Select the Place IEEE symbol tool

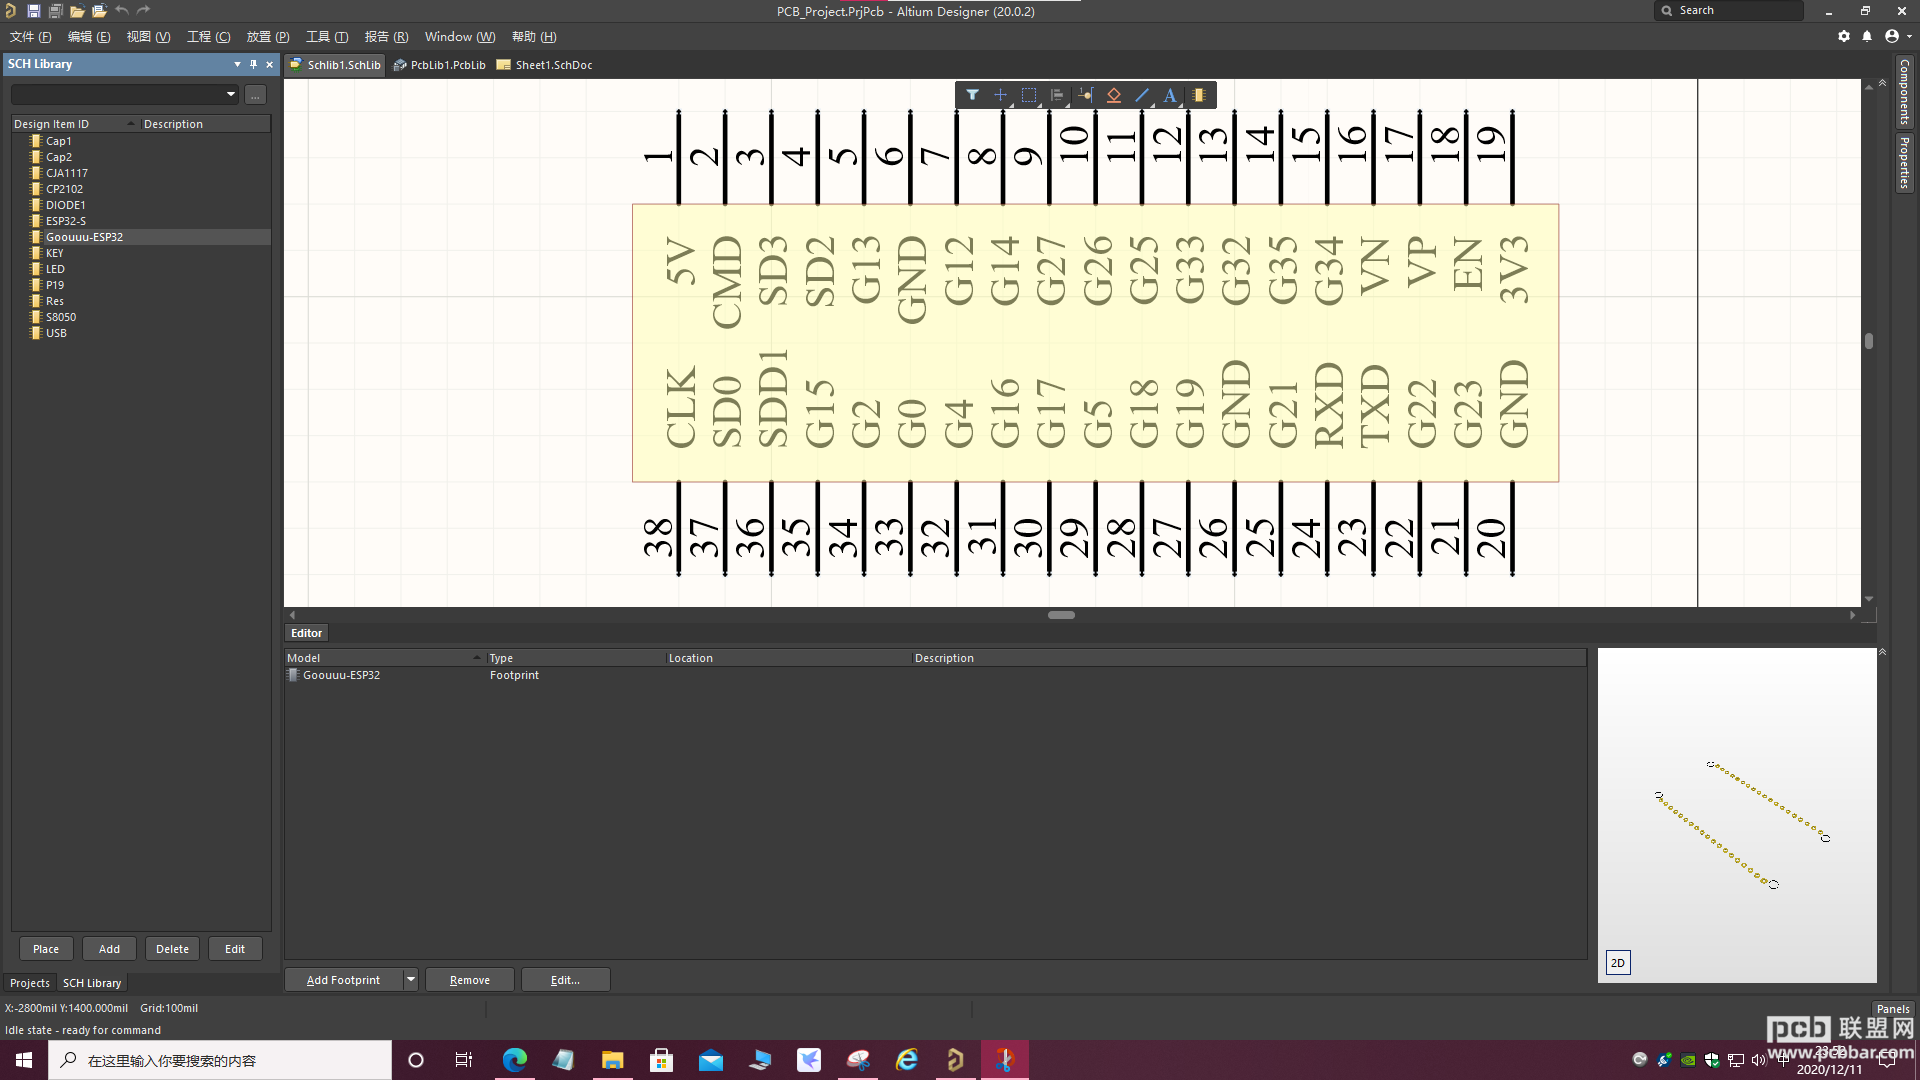point(1113,95)
